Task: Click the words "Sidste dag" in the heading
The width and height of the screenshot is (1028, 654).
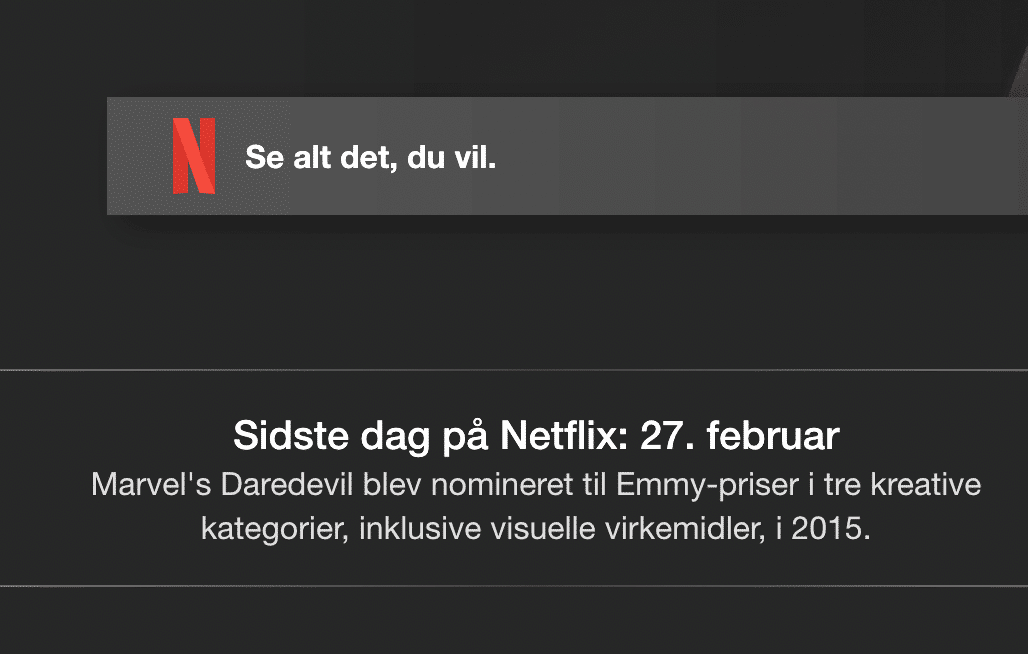Action: 312,437
